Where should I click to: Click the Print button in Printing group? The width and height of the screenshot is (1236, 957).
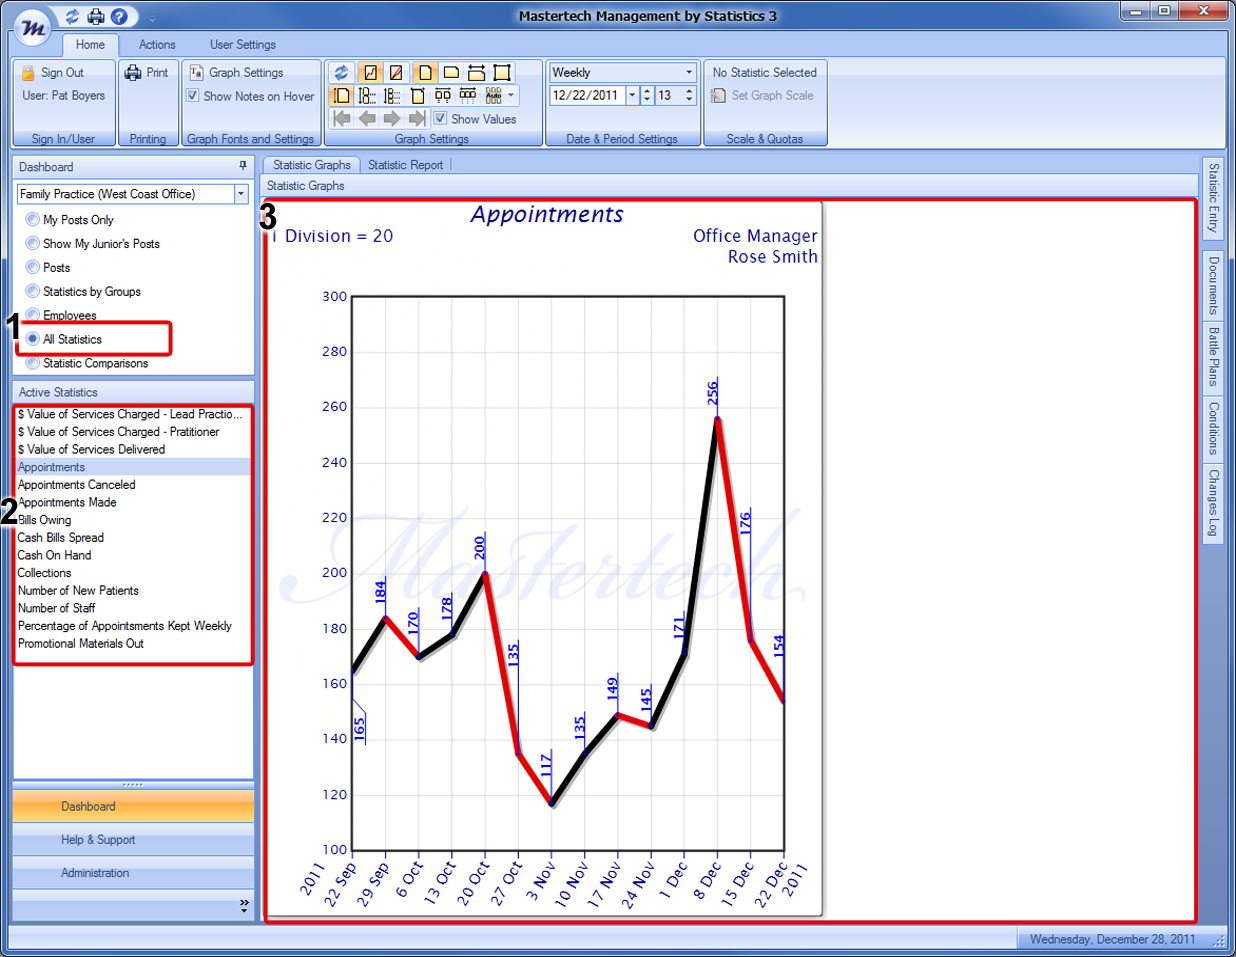pyautogui.click(x=147, y=73)
